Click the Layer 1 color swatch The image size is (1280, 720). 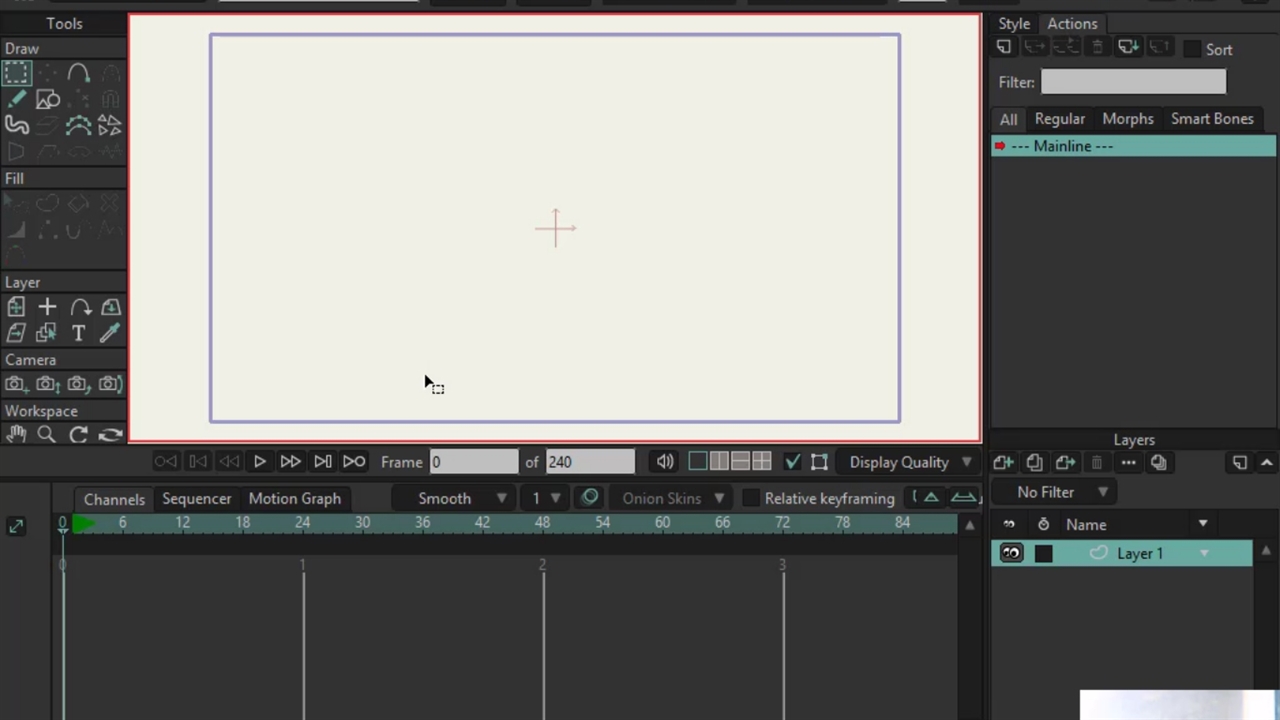pos(1043,553)
